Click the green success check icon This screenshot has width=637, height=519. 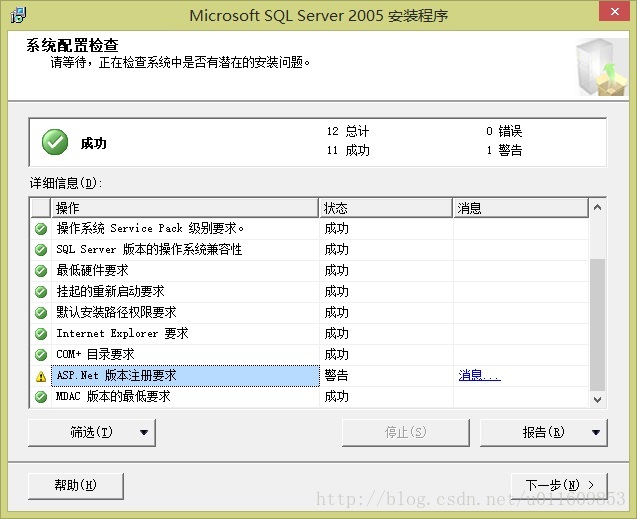[55, 142]
